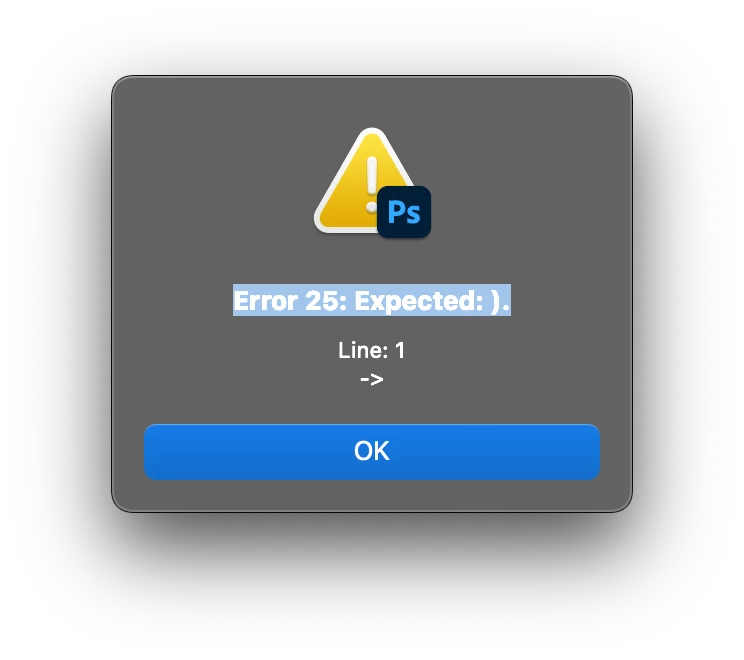Click the top tip of the warning triangle
This screenshot has height=660, width=744.
click(x=372, y=132)
